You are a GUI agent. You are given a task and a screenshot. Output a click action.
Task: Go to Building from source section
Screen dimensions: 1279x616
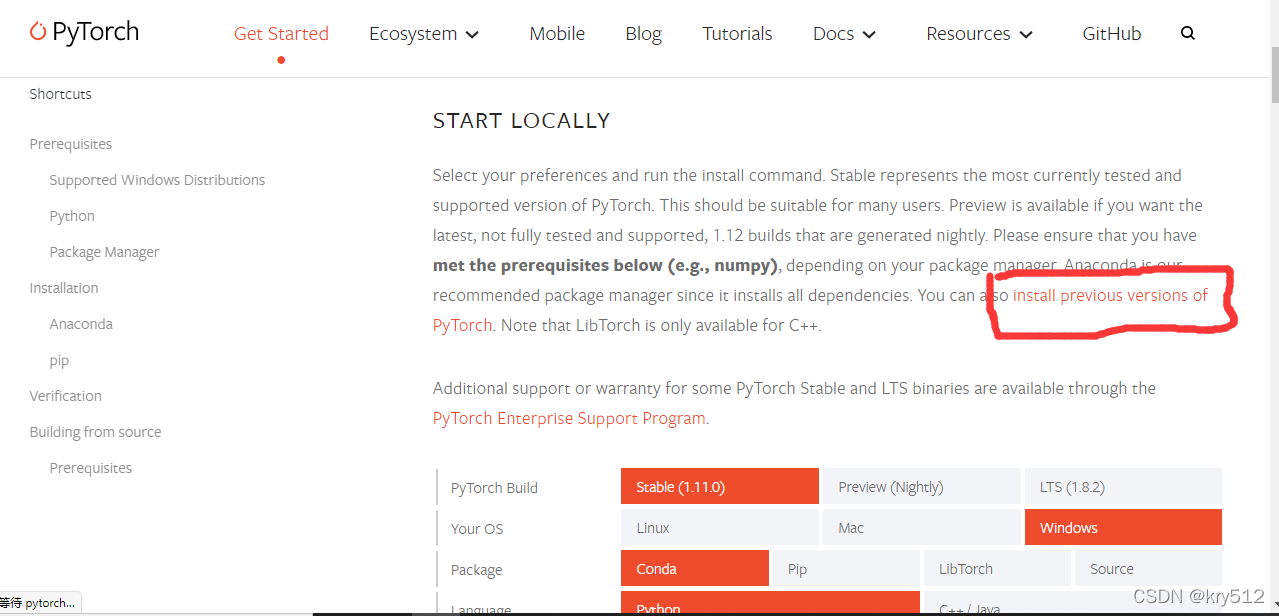point(95,432)
